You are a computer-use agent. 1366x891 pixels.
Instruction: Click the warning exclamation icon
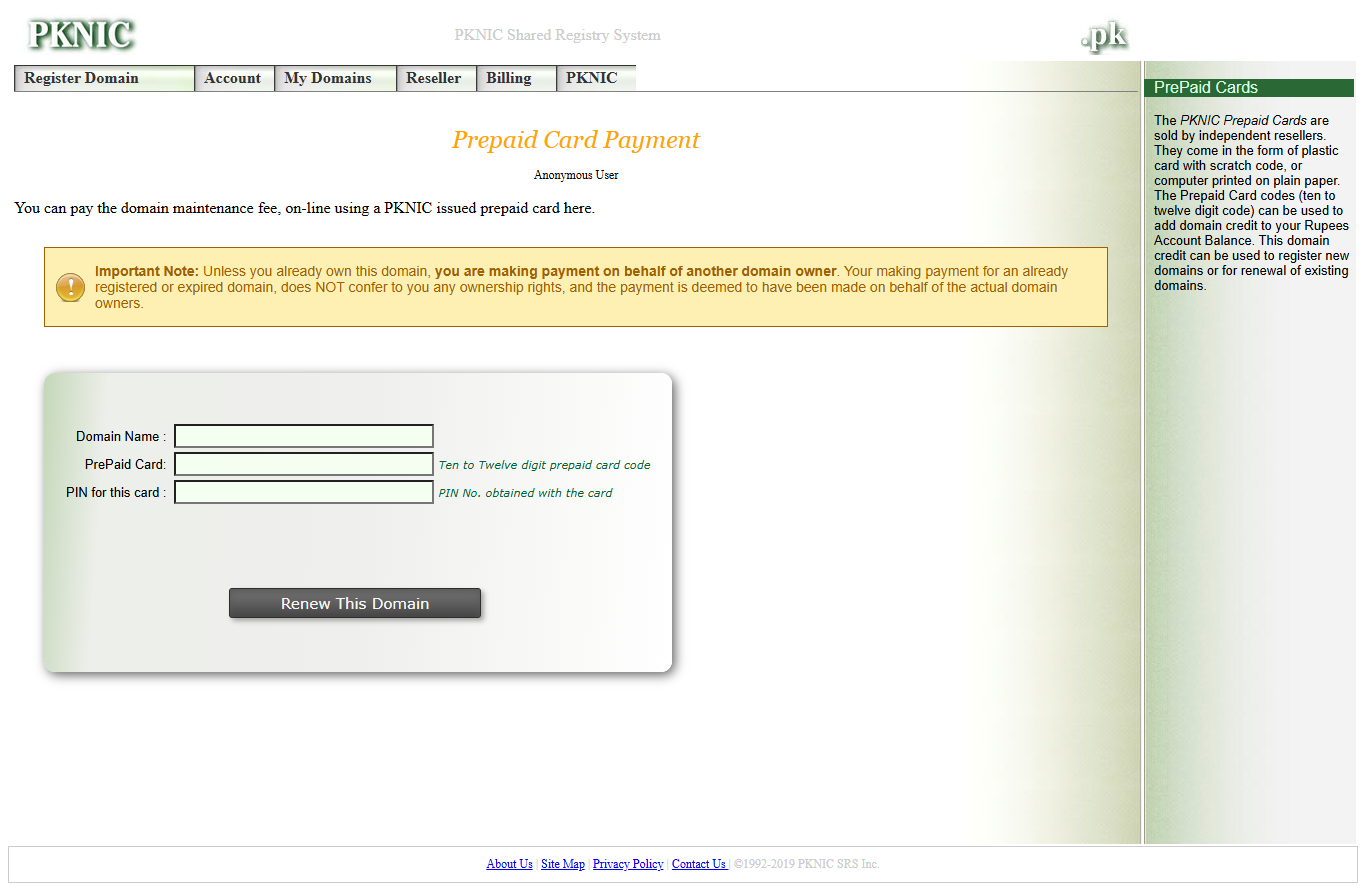coord(71,287)
